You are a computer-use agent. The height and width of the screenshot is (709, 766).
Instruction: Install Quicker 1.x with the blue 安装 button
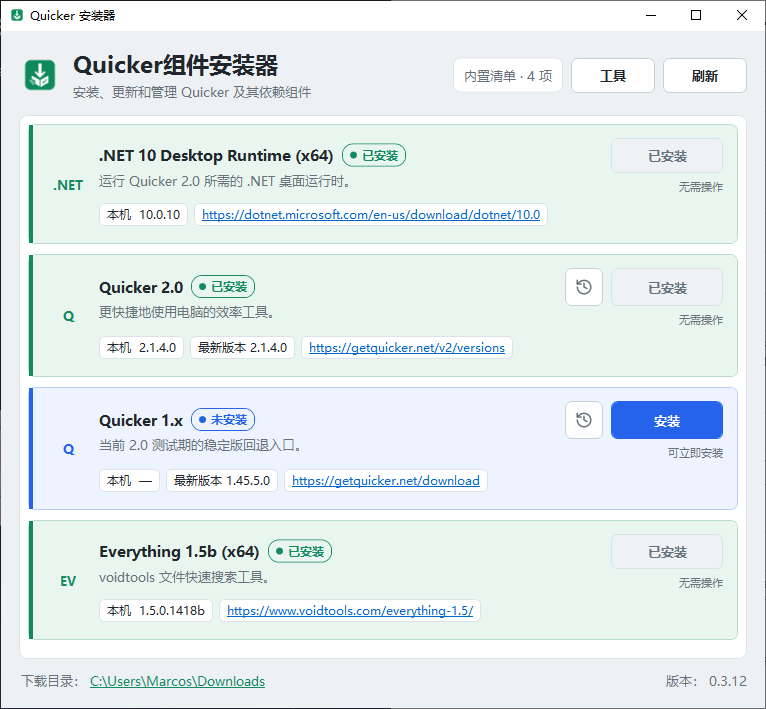click(x=667, y=420)
